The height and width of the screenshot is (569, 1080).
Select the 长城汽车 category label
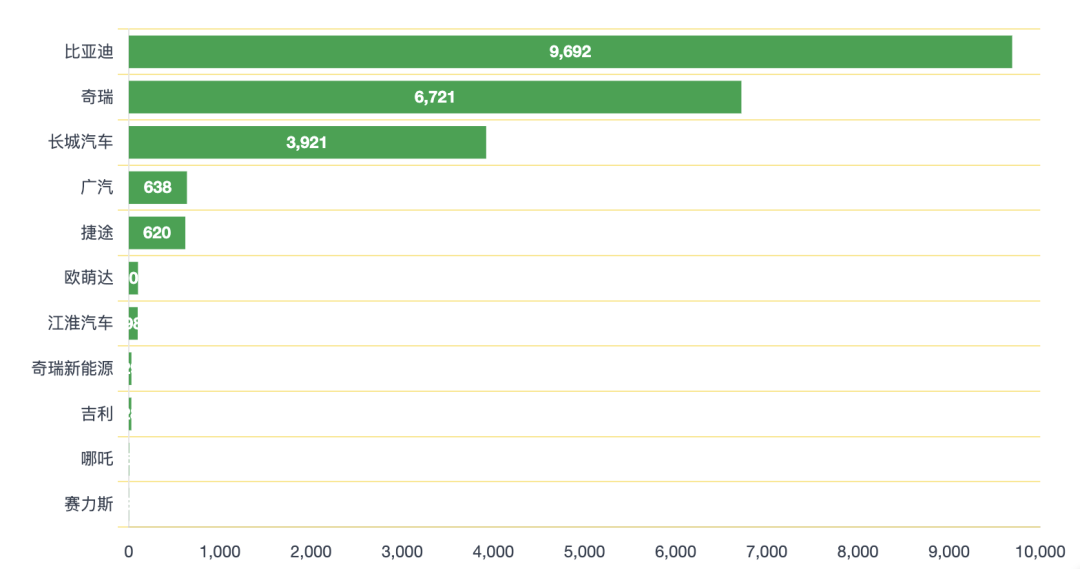click(81, 142)
